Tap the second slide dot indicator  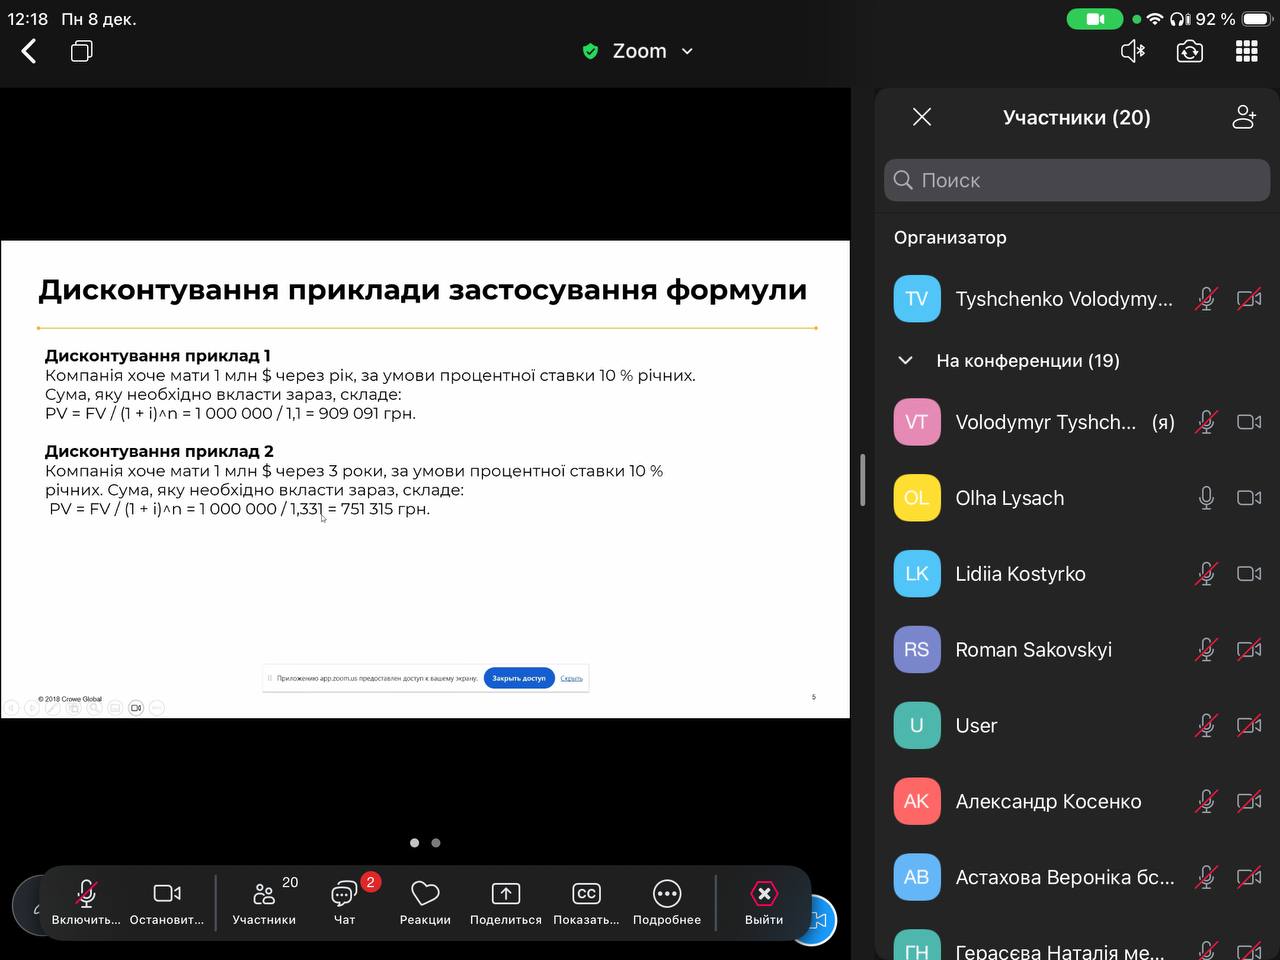click(x=437, y=843)
